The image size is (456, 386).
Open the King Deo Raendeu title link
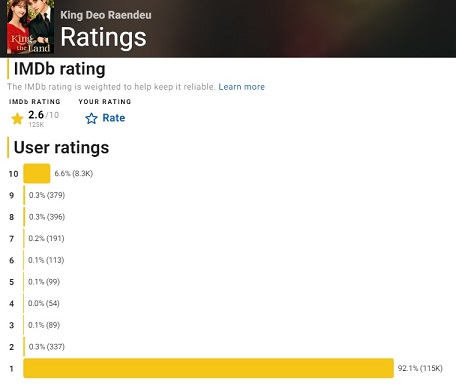tap(106, 15)
